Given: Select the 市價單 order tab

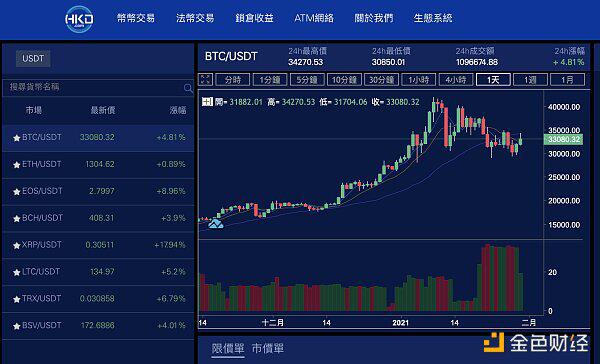Looking at the screenshot, I should click(x=268, y=348).
